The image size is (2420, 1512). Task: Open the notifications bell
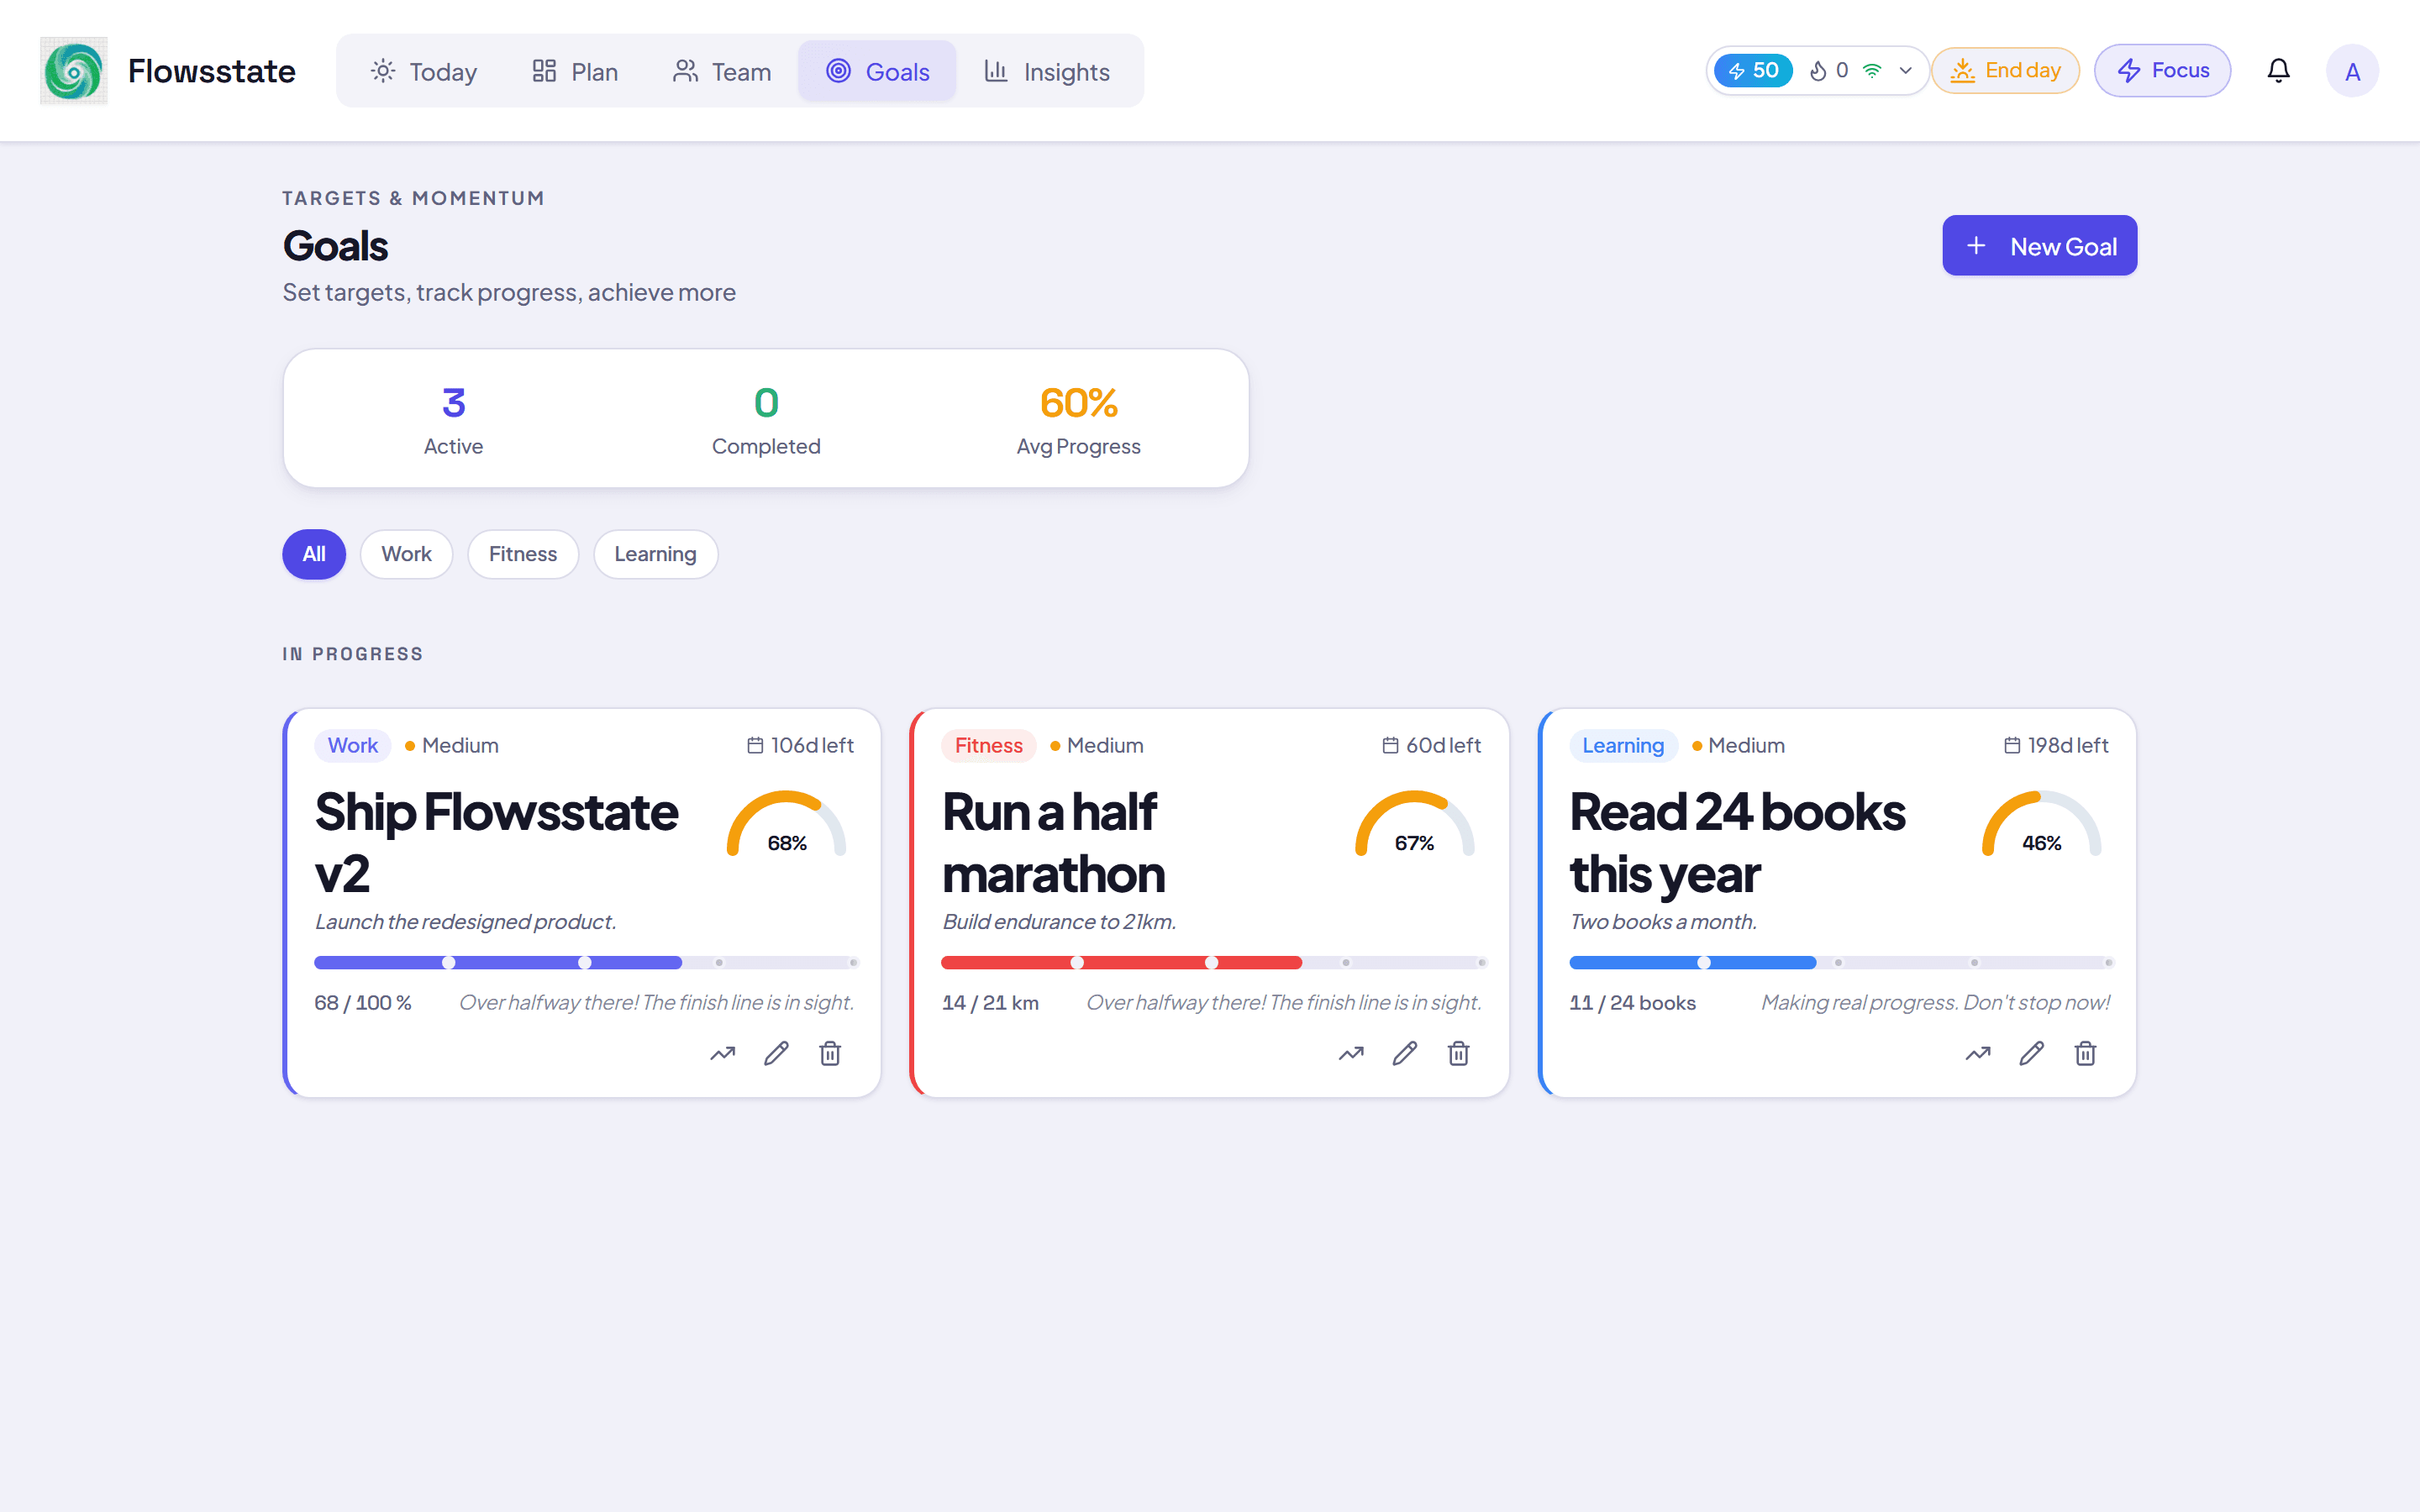[x=2278, y=71]
